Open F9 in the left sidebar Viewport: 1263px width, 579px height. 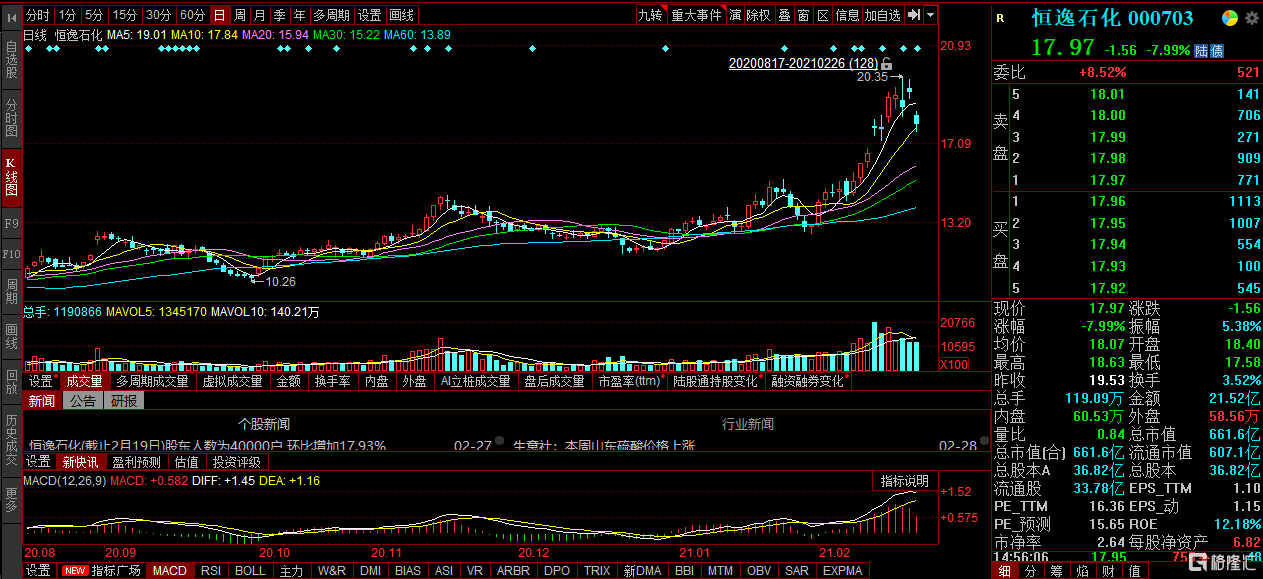pyautogui.click(x=11, y=223)
